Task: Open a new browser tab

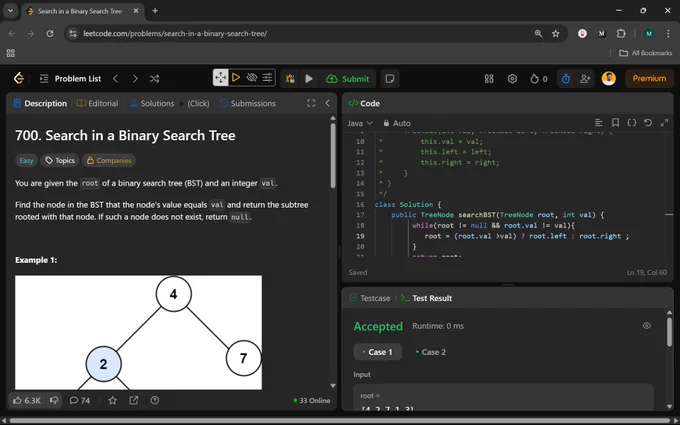Action: (155, 11)
